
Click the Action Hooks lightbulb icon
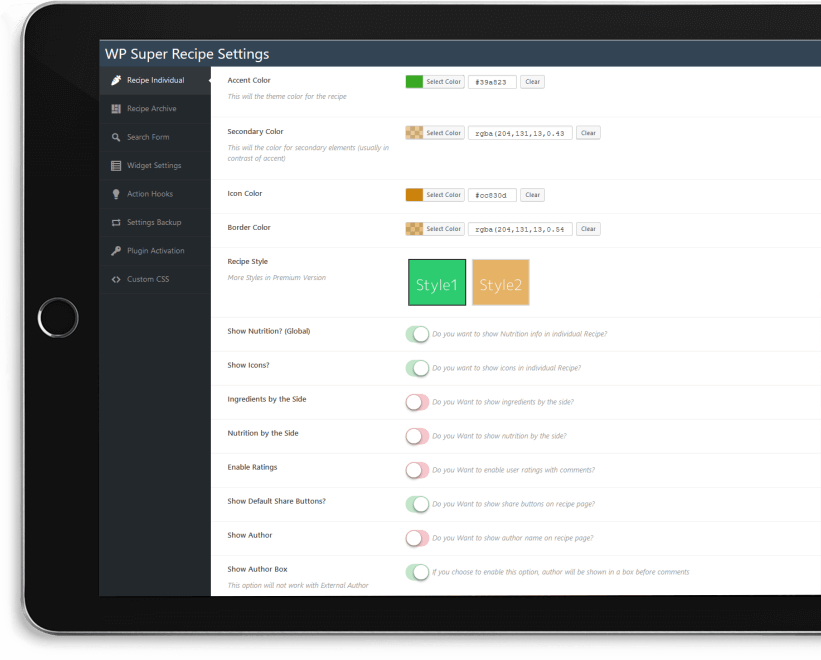pos(116,194)
